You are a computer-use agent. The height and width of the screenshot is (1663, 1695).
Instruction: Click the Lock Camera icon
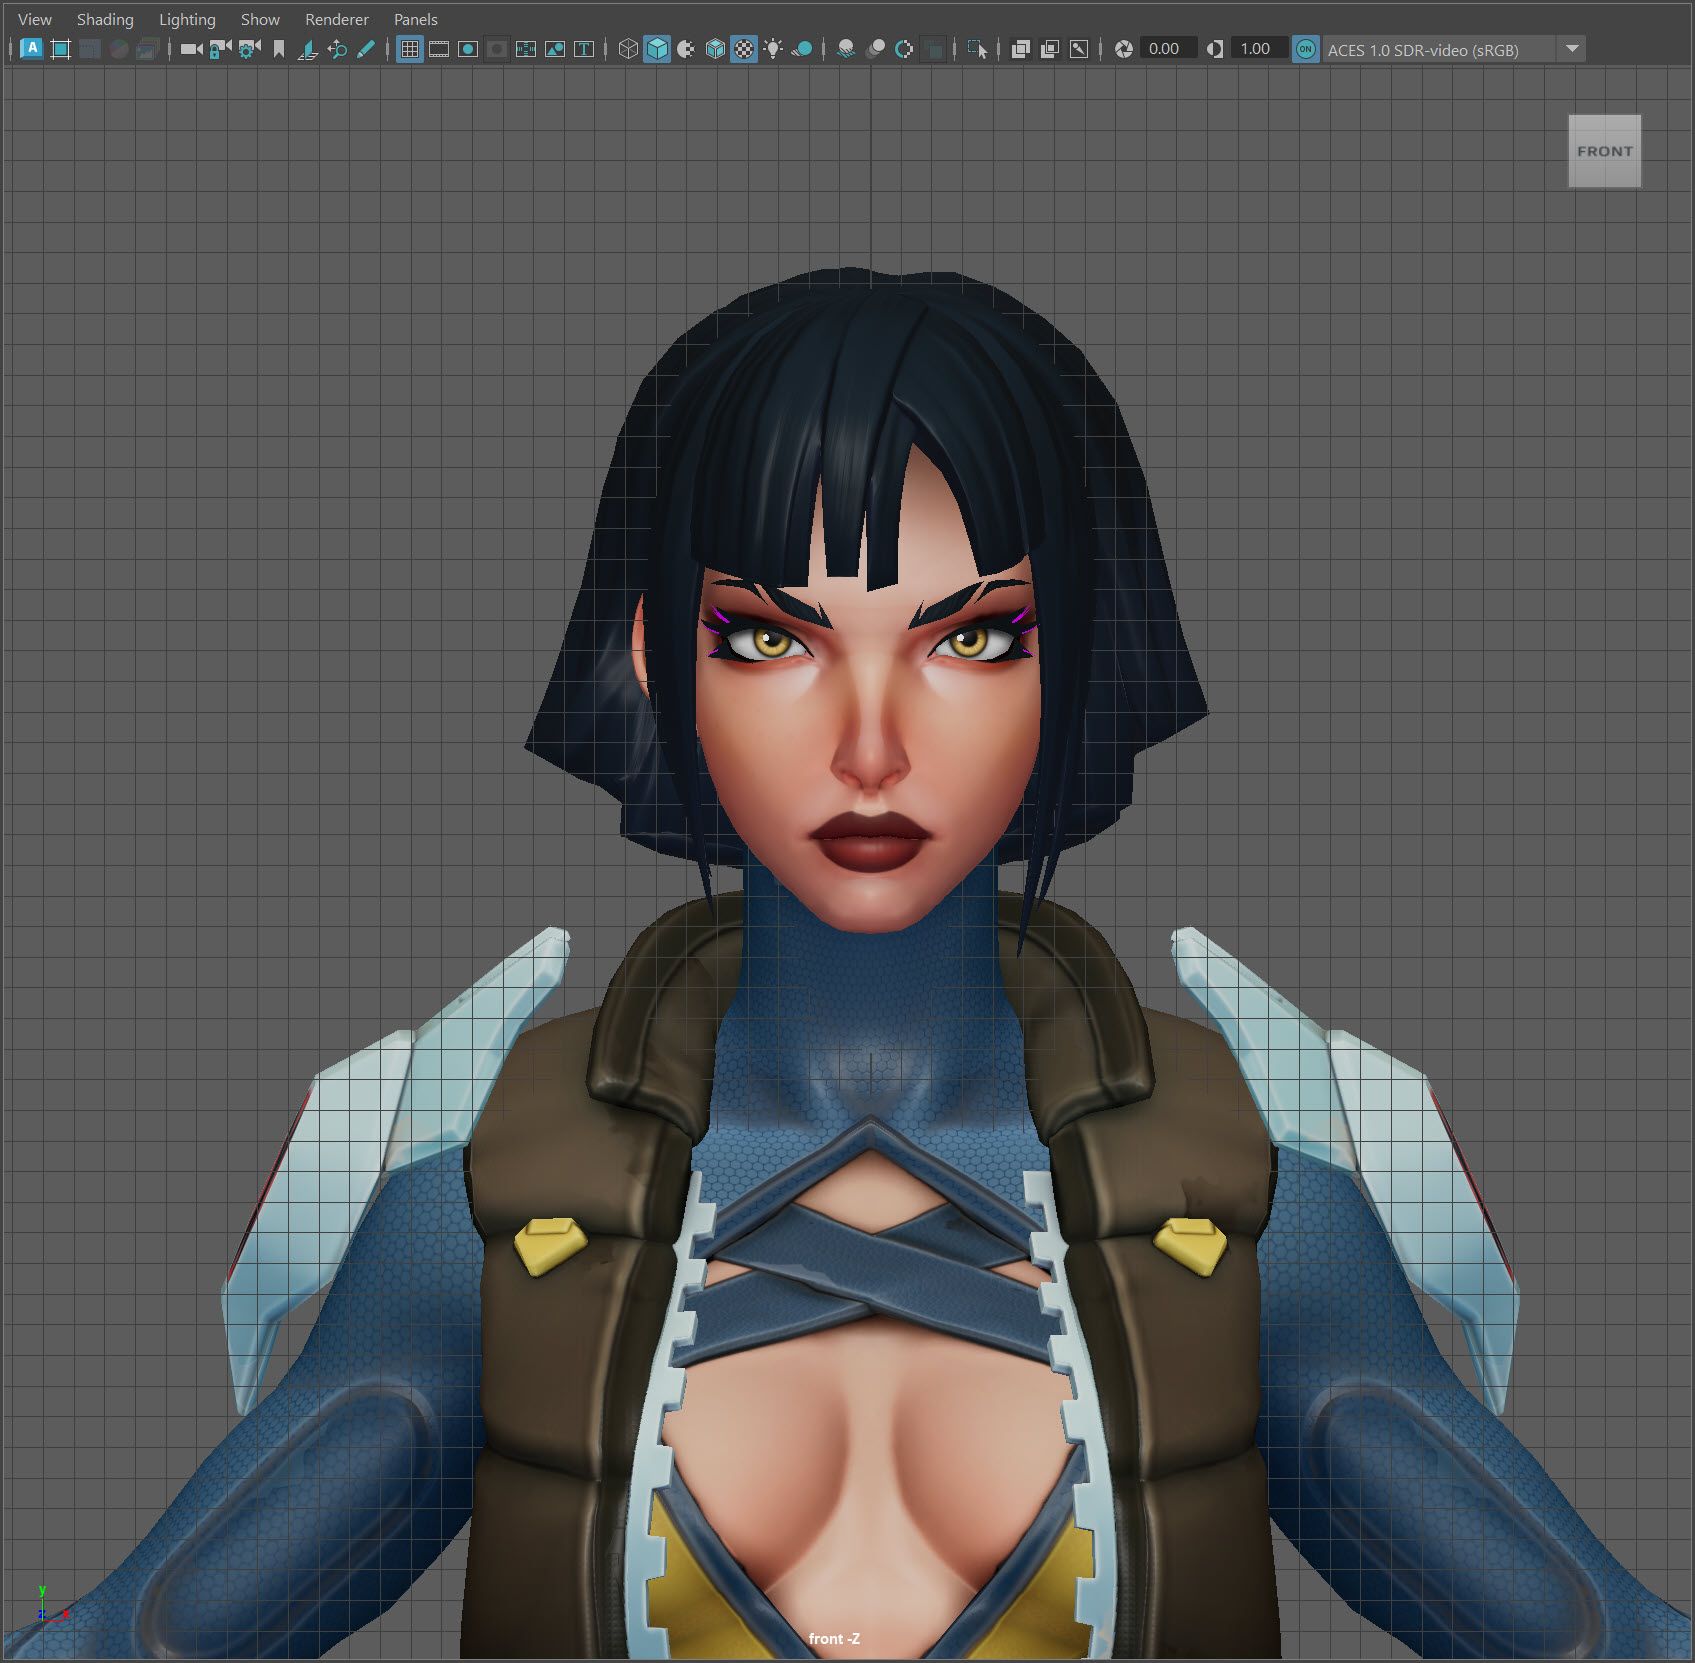tap(220, 49)
